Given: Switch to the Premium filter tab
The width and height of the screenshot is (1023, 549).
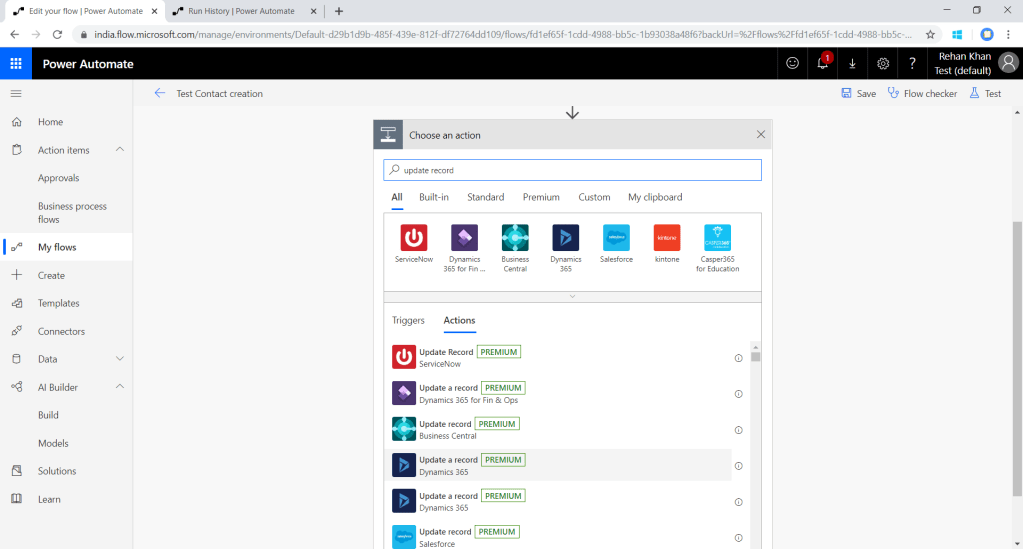Looking at the screenshot, I should pos(541,197).
